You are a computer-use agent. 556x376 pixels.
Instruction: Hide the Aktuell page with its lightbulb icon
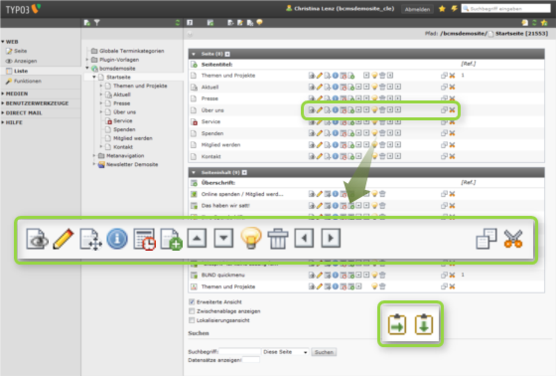(374, 87)
